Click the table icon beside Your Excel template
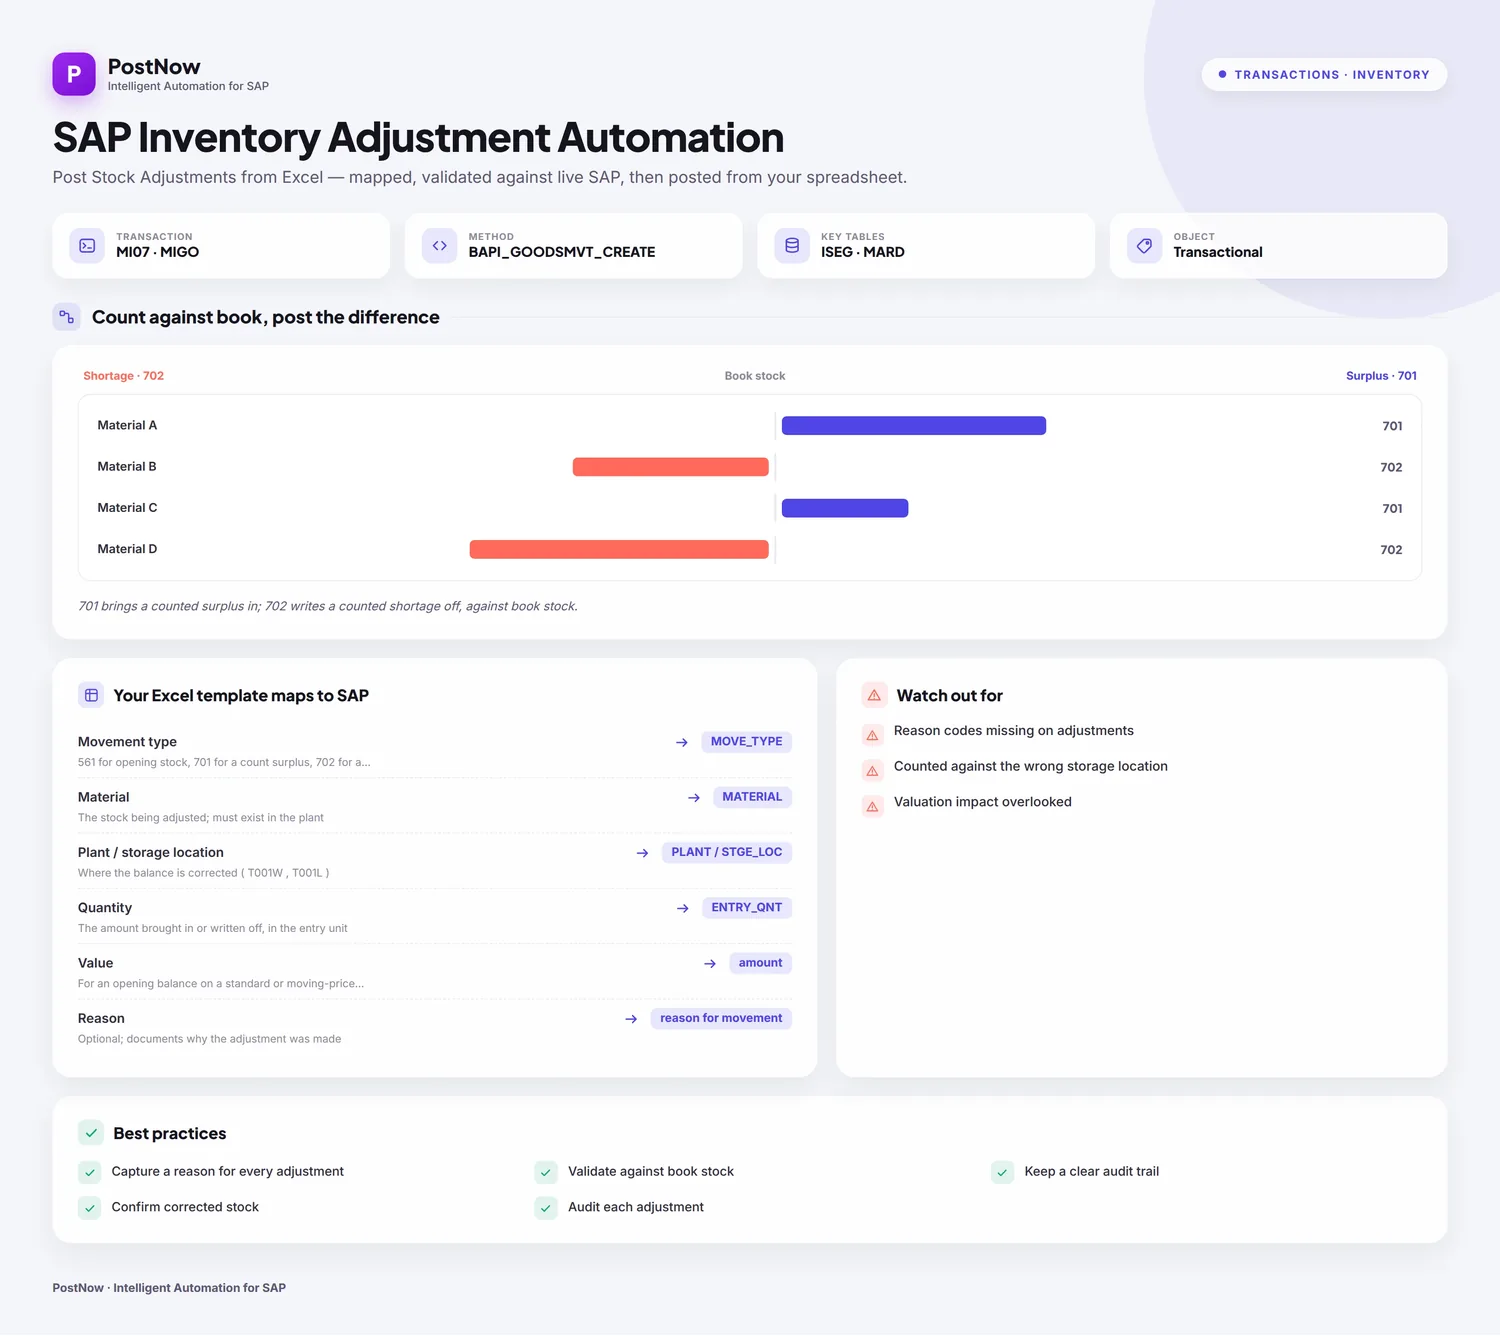The height and width of the screenshot is (1336, 1500). pyautogui.click(x=91, y=695)
